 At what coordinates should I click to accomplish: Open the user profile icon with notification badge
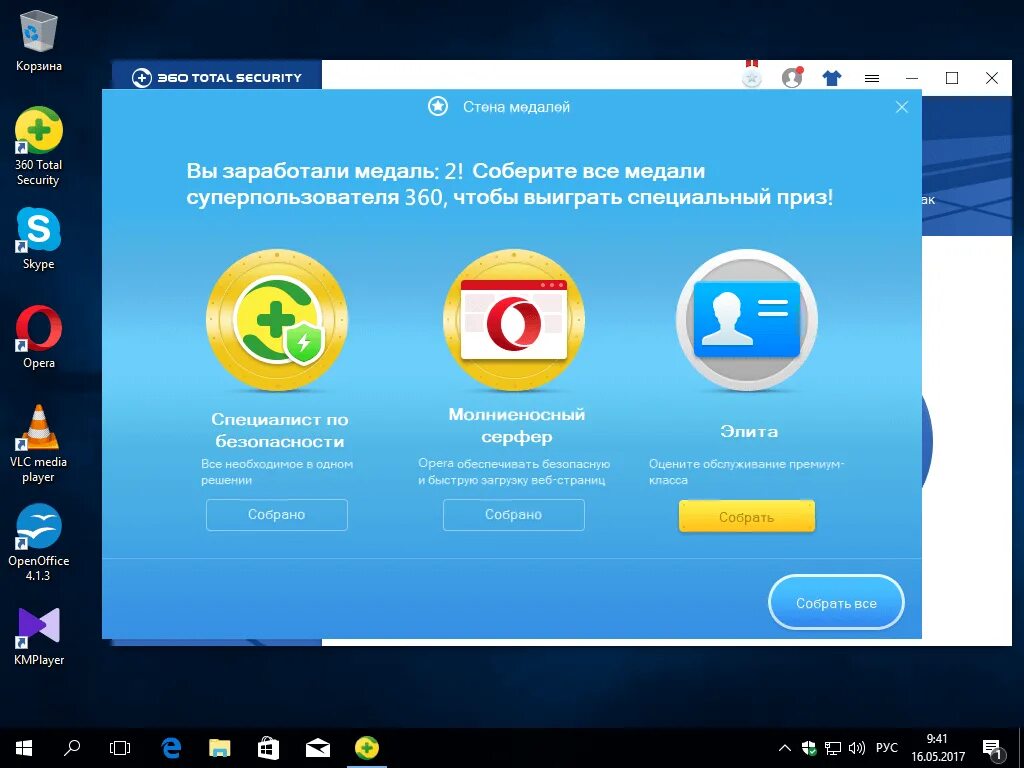tap(793, 77)
